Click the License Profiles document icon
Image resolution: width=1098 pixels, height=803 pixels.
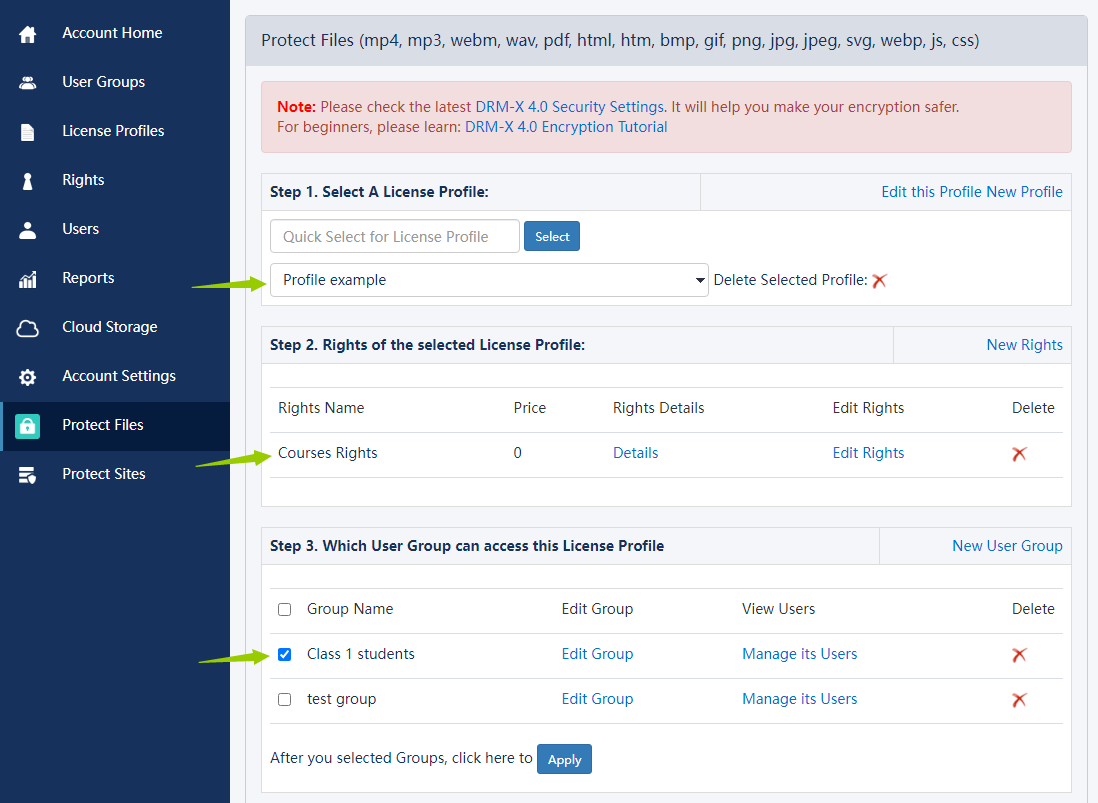click(28, 132)
